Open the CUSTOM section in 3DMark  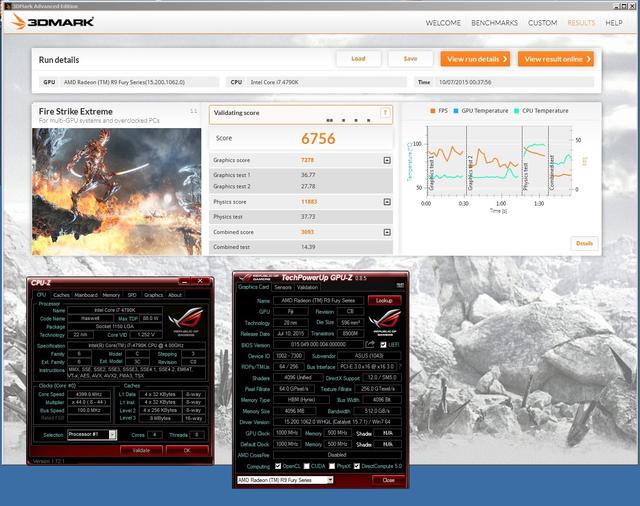click(542, 23)
